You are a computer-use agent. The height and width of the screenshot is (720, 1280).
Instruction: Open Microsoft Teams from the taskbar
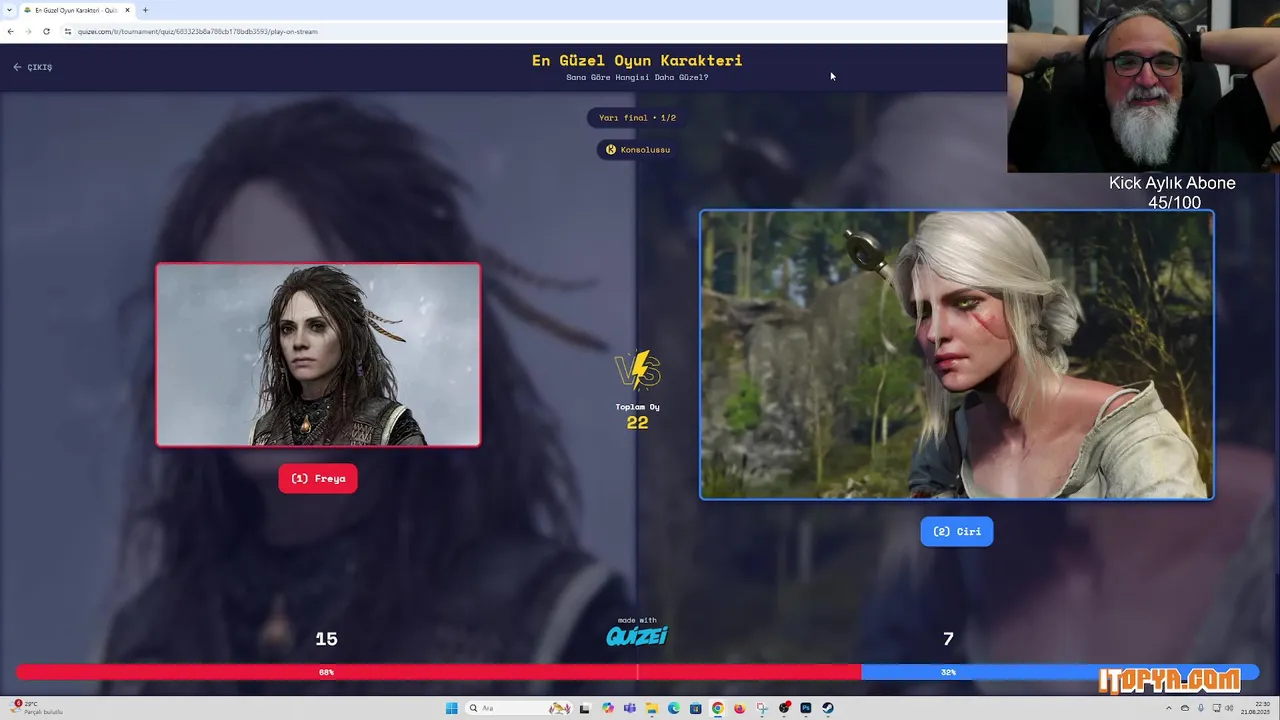click(x=630, y=708)
